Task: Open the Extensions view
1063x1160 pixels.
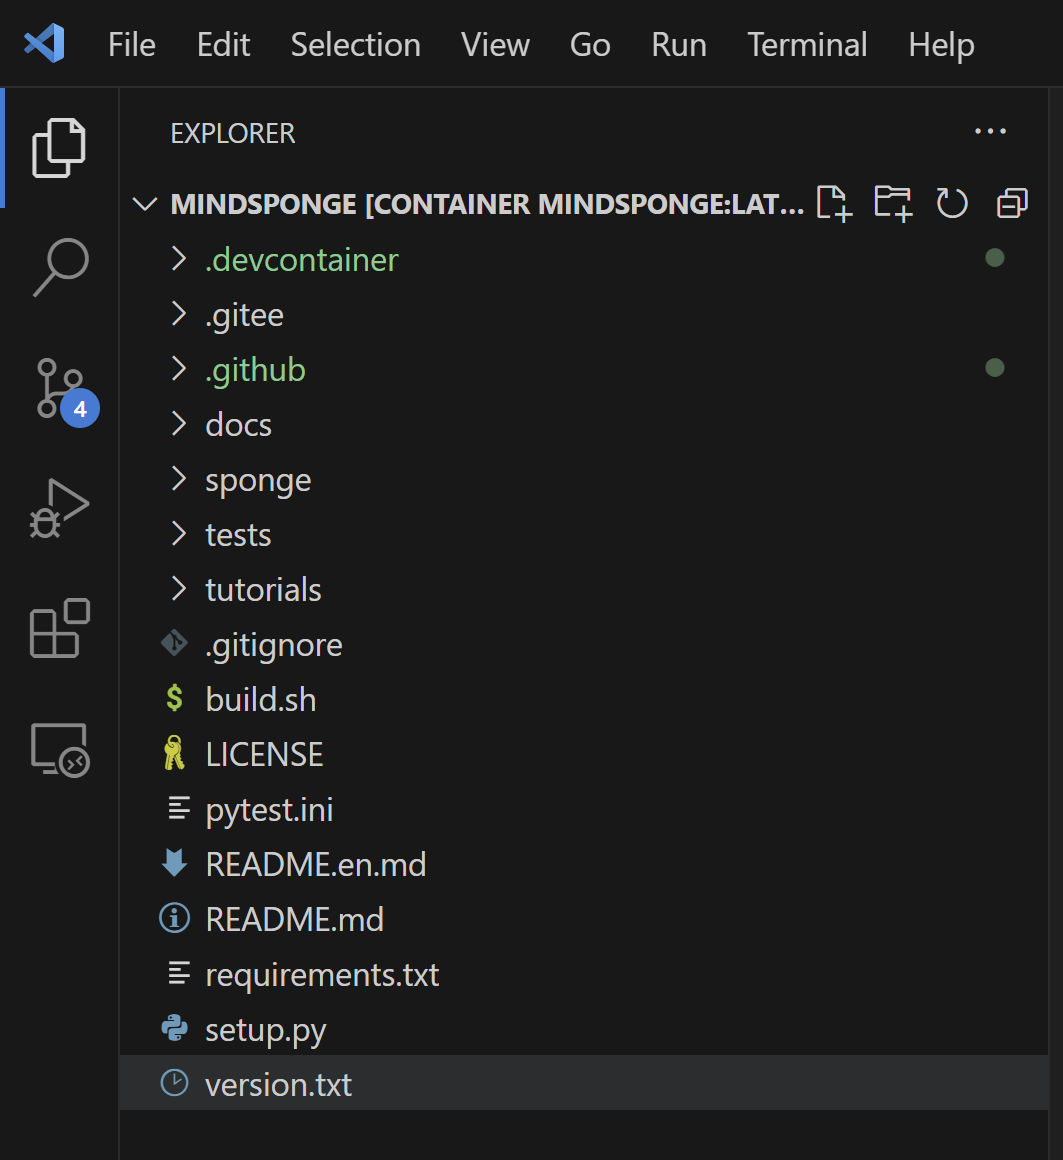Action: point(60,628)
